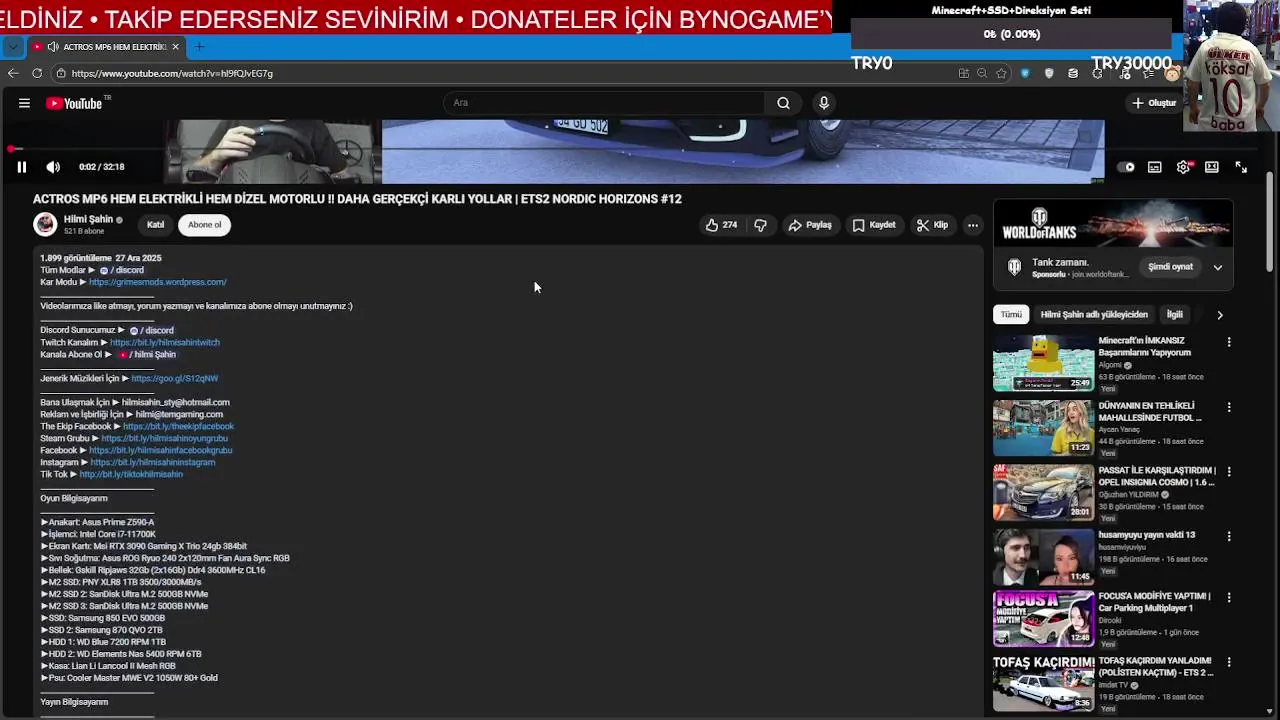1280x720 pixels.
Task: Open theekipfacebook link
Action: (x=178, y=426)
